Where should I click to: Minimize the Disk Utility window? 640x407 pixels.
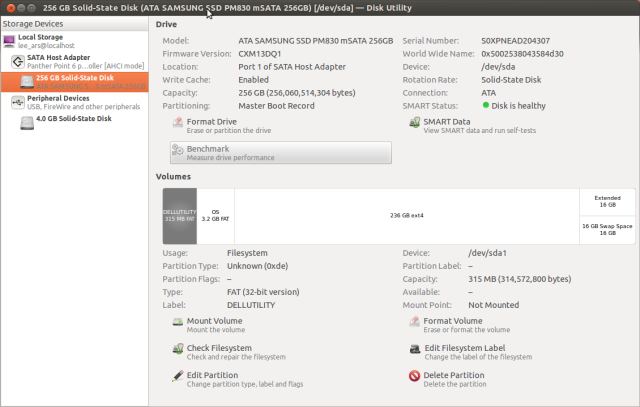[x=21, y=8]
